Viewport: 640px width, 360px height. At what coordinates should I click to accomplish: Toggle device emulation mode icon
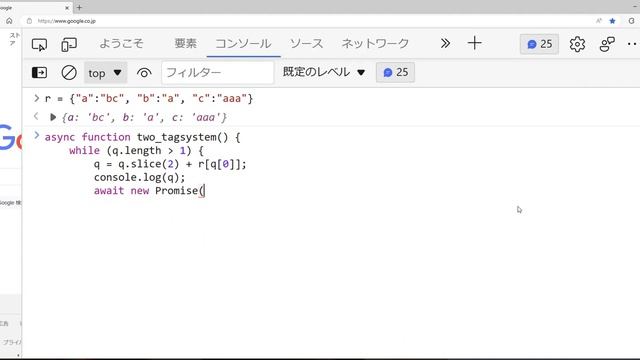pos(69,44)
